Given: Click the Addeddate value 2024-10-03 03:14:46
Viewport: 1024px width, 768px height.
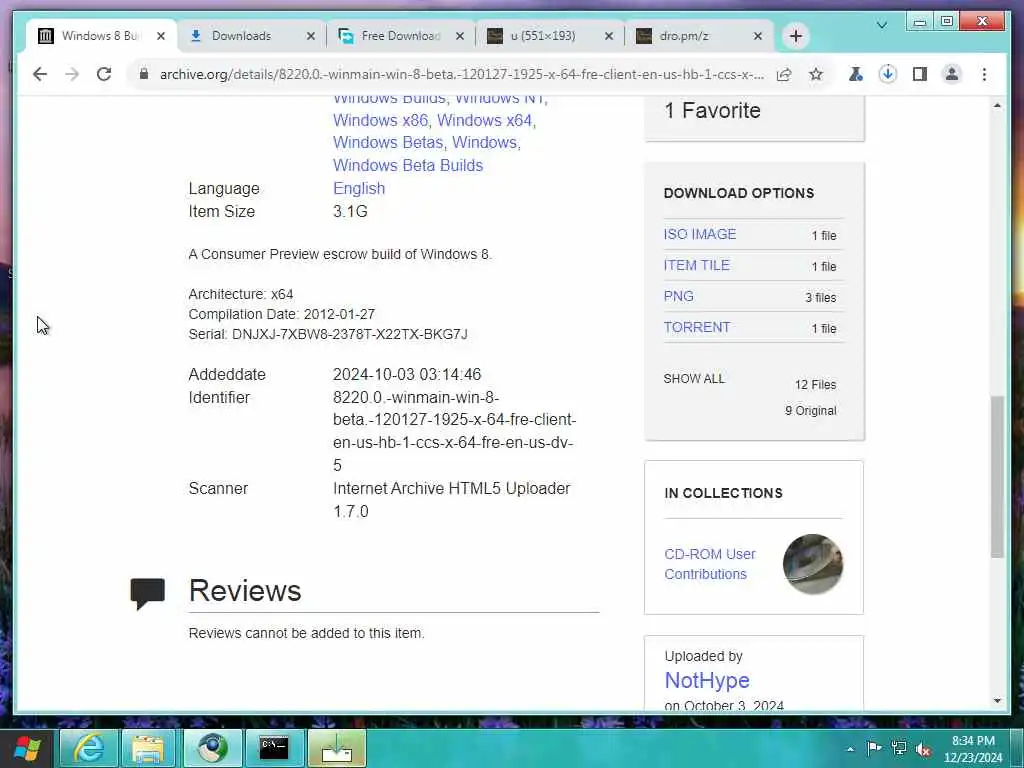Looking at the screenshot, I should coord(407,374).
